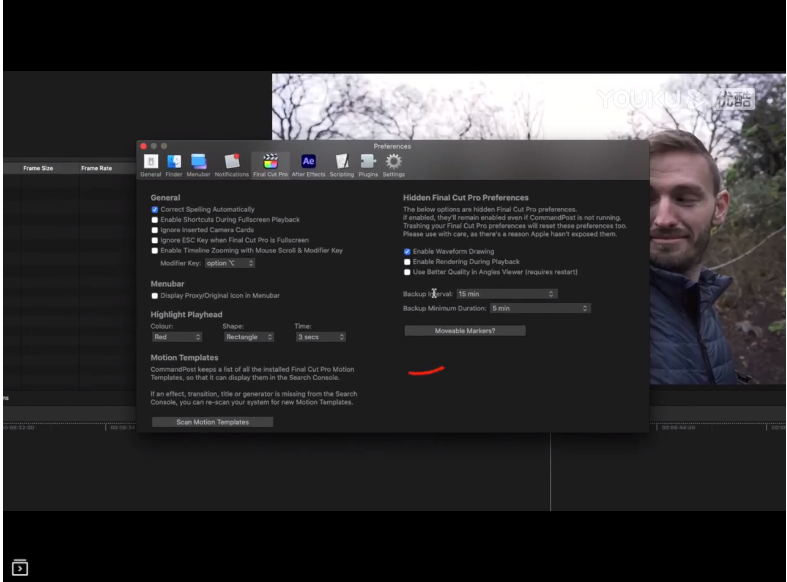Select the Final Cut Pro preferences pane
Image resolution: width=787 pixels, height=582 pixels.
(270, 165)
